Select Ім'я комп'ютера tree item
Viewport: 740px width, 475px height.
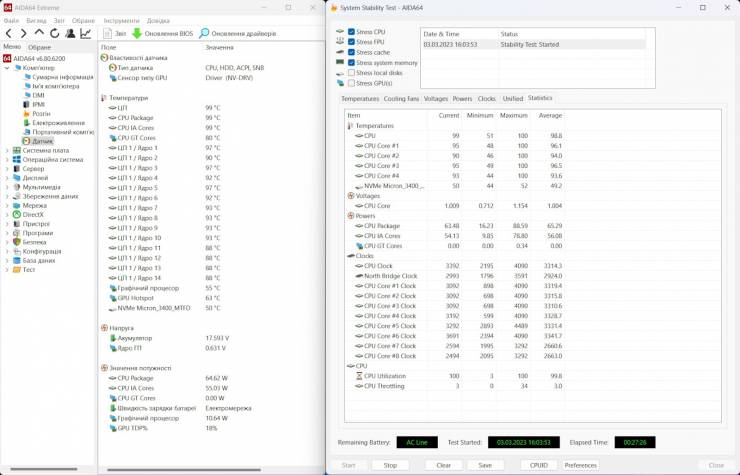[56, 86]
